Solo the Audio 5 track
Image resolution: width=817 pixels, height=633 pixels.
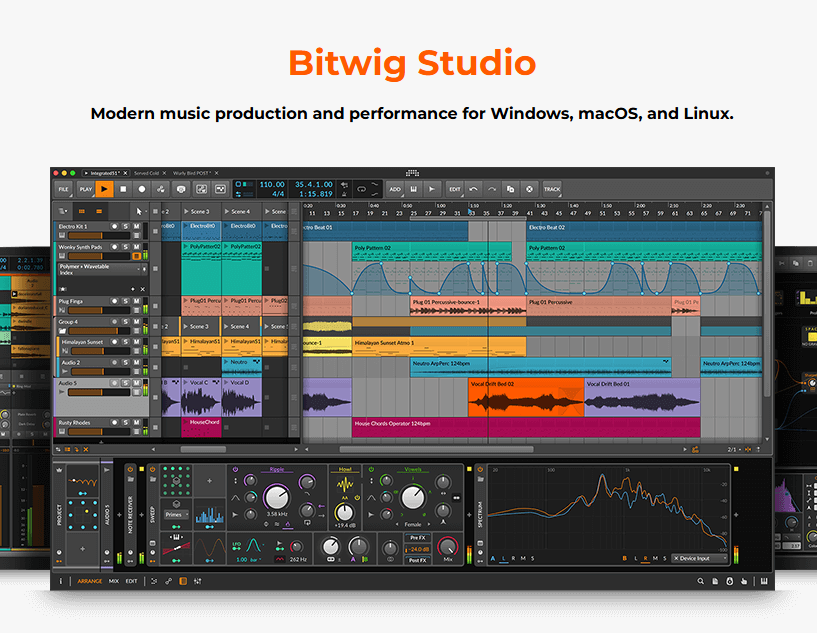tap(126, 383)
